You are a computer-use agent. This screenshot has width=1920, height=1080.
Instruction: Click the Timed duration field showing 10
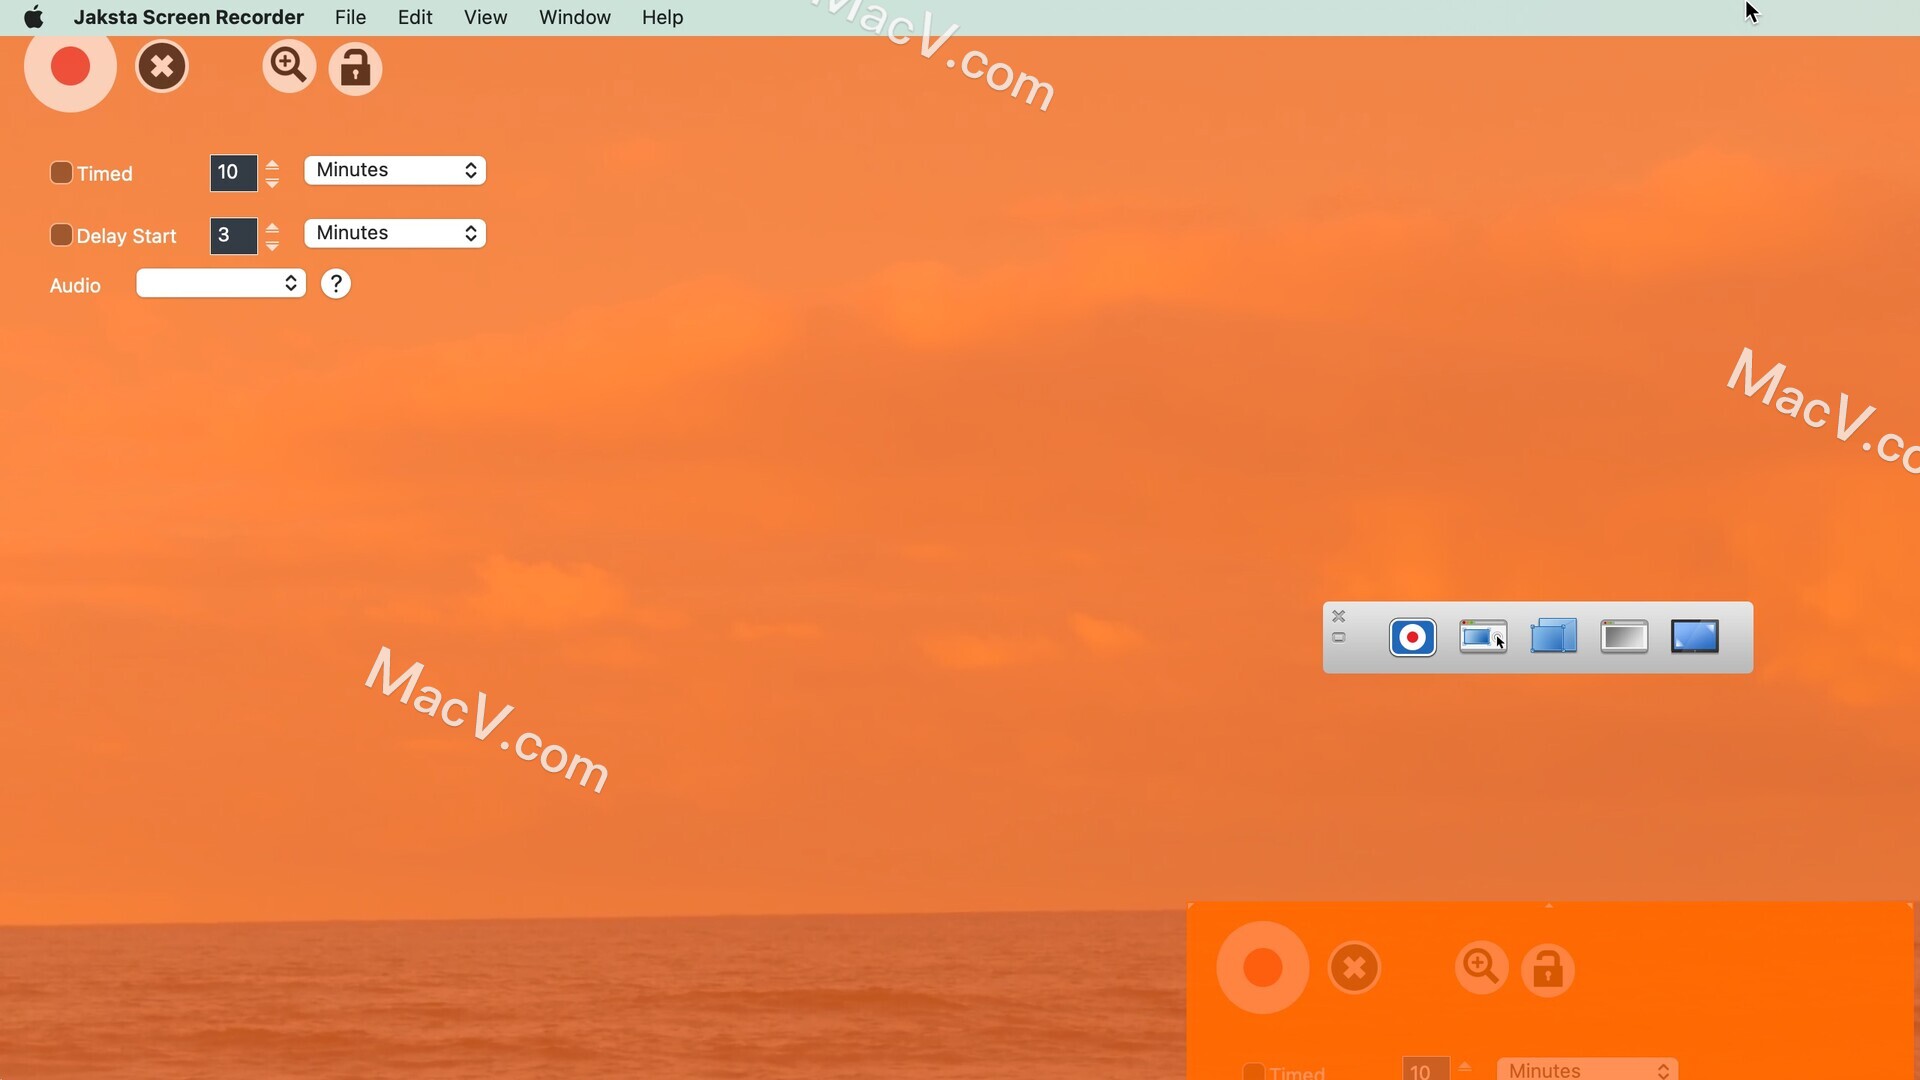(233, 173)
